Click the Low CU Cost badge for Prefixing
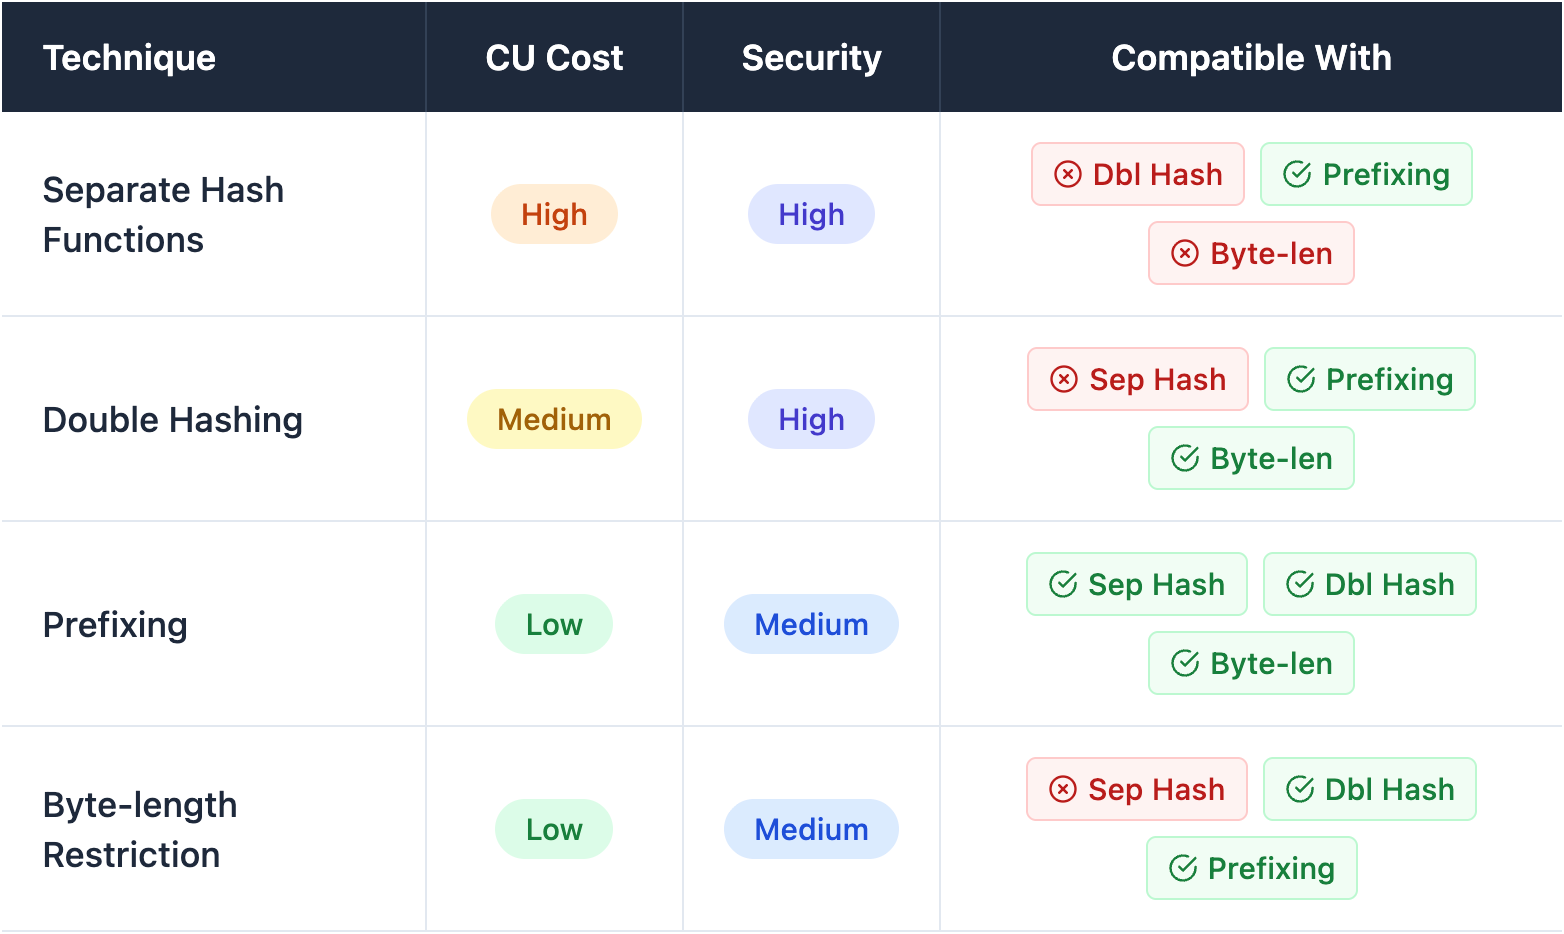This screenshot has height=934, width=1564. (x=554, y=624)
